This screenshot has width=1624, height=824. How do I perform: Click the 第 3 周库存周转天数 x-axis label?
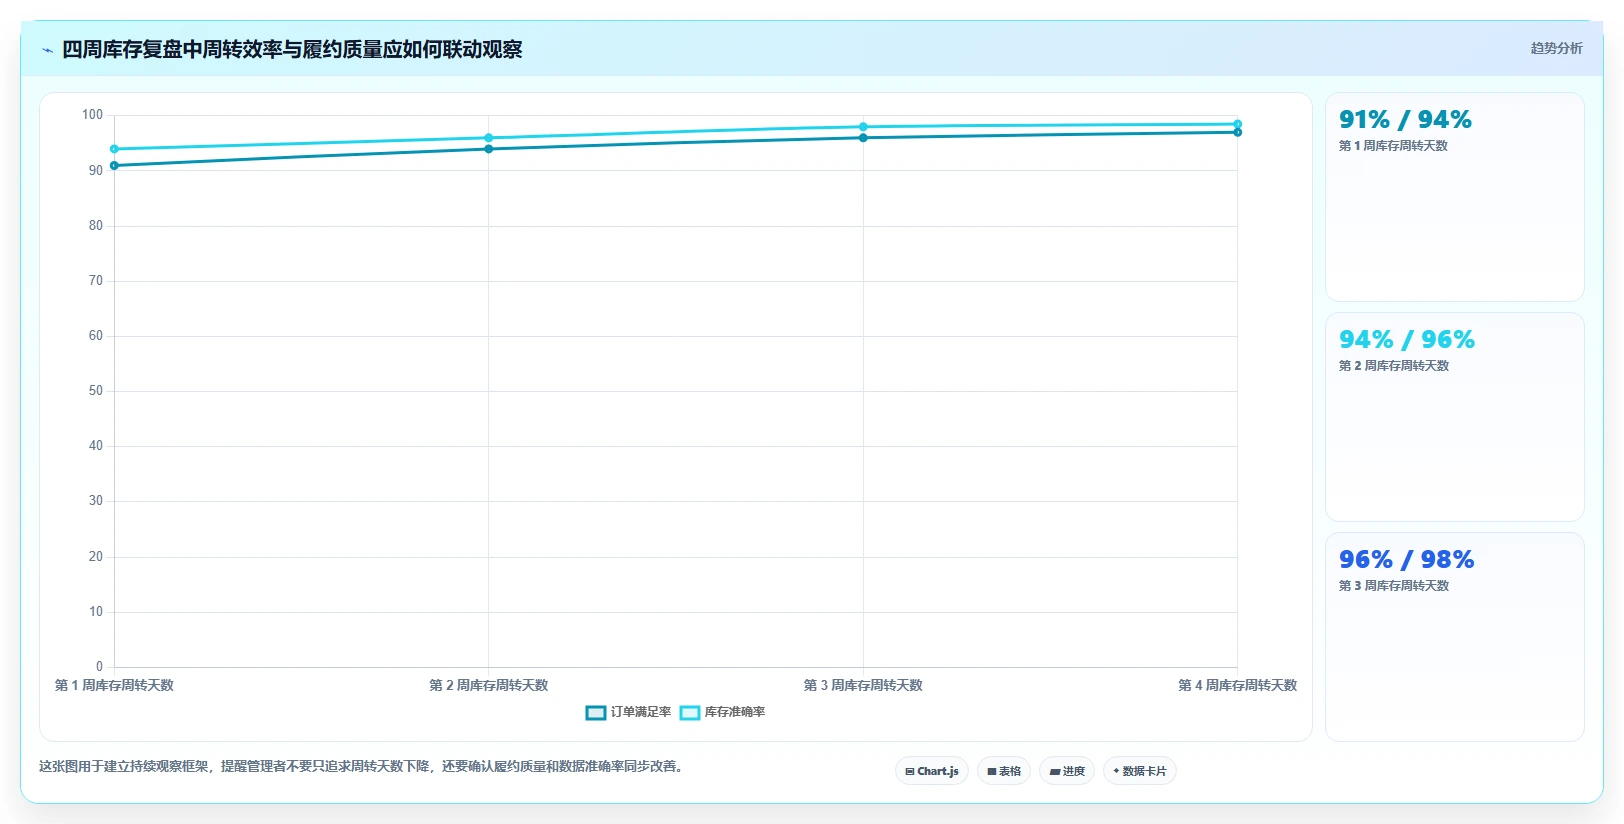[863, 685]
